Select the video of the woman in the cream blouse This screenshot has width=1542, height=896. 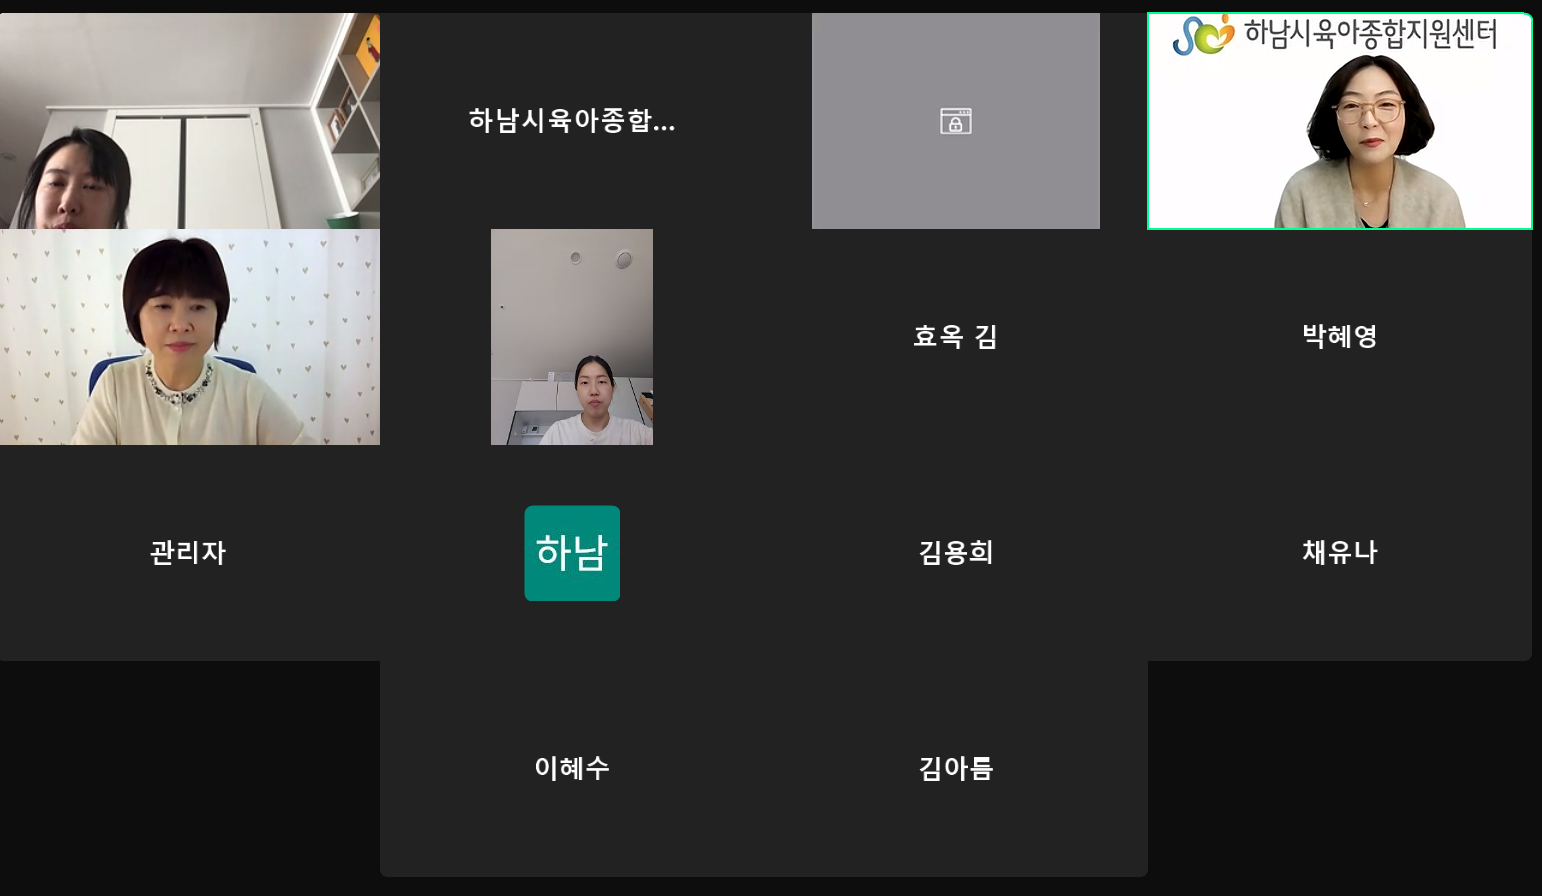(x=190, y=337)
